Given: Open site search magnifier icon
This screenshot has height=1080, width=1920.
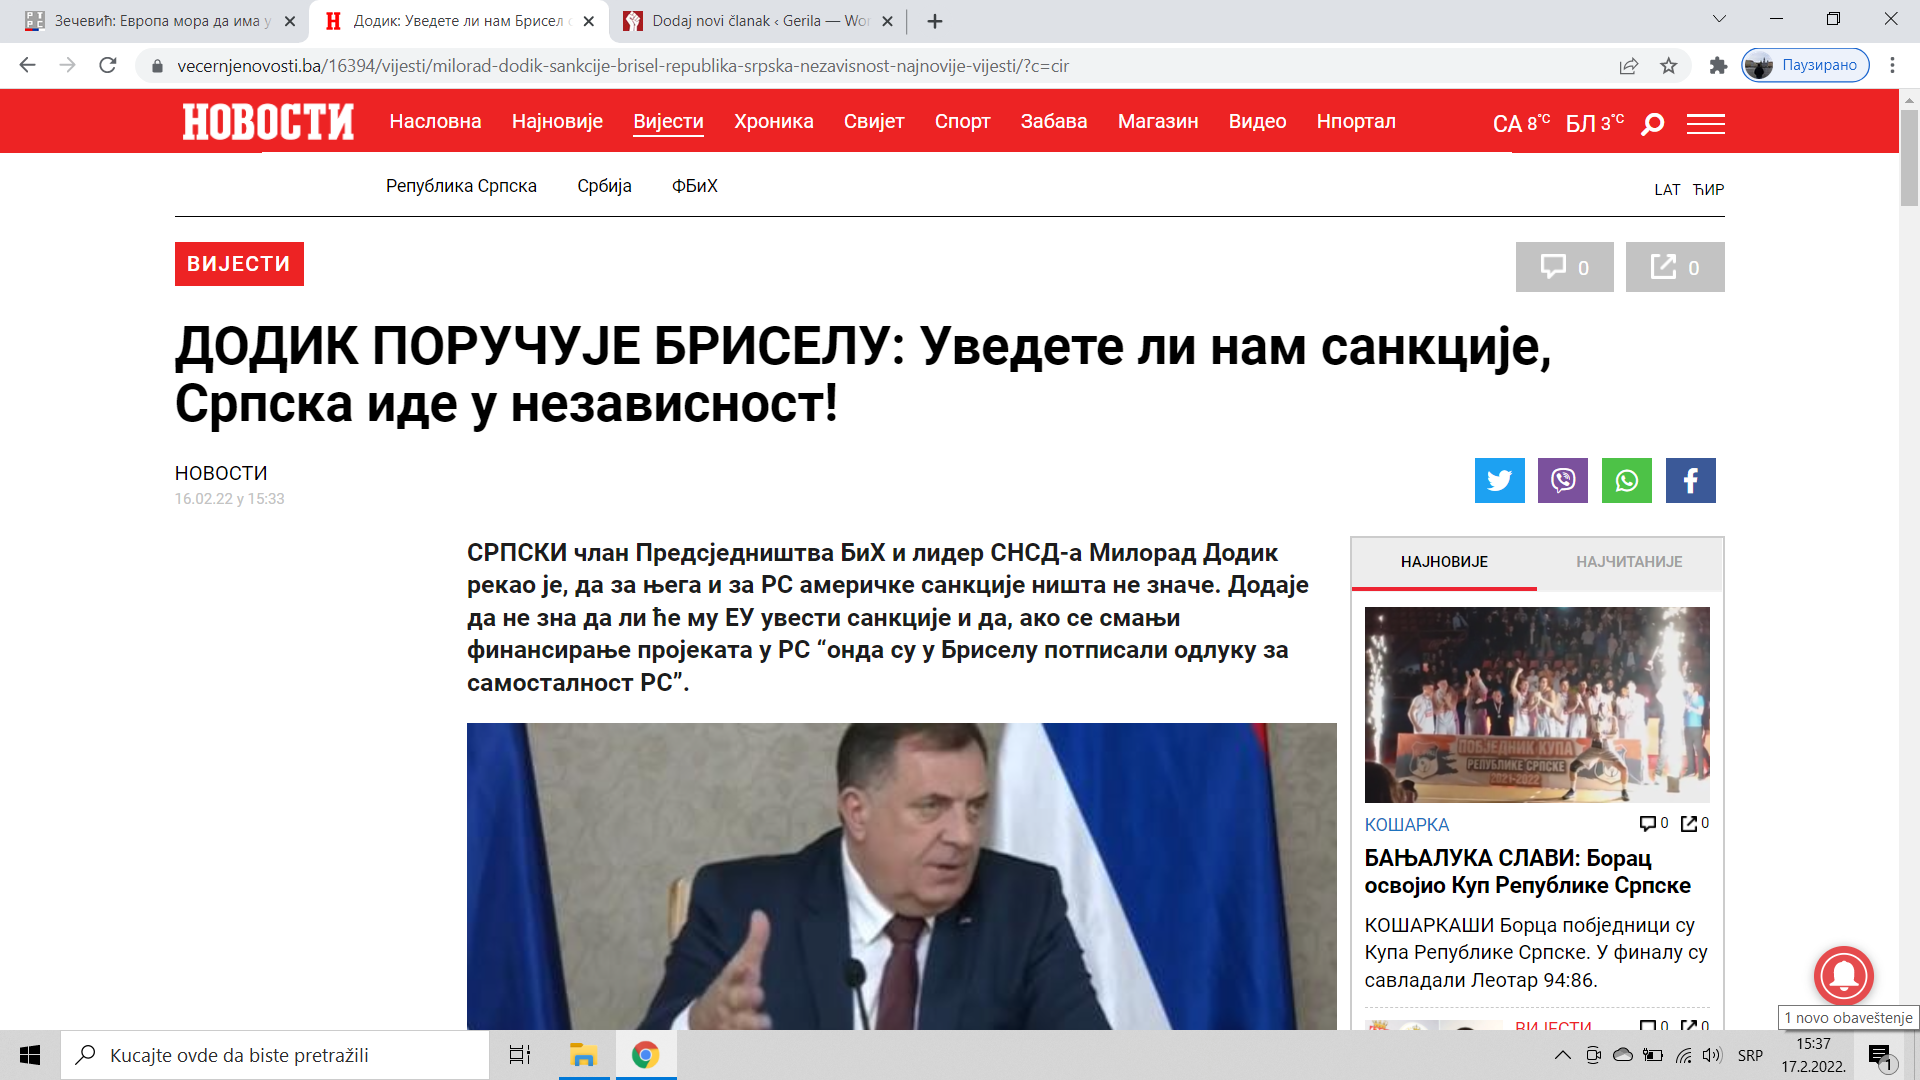Looking at the screenshot, I should (1653, 124).
